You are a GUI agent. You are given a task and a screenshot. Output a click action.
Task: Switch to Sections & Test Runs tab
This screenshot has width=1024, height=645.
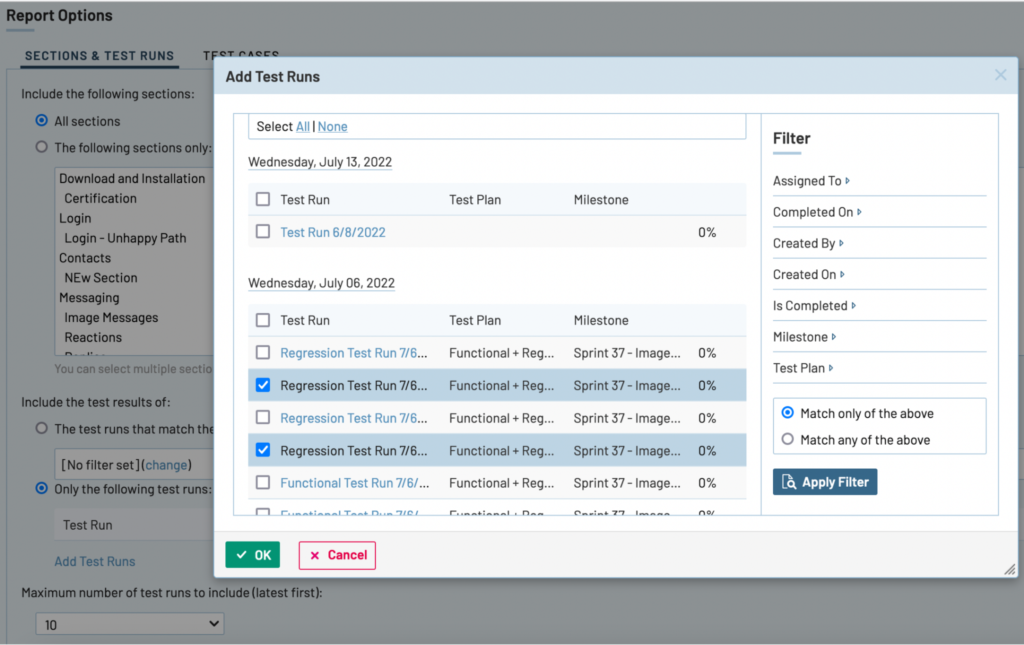(x=99, y=56)
